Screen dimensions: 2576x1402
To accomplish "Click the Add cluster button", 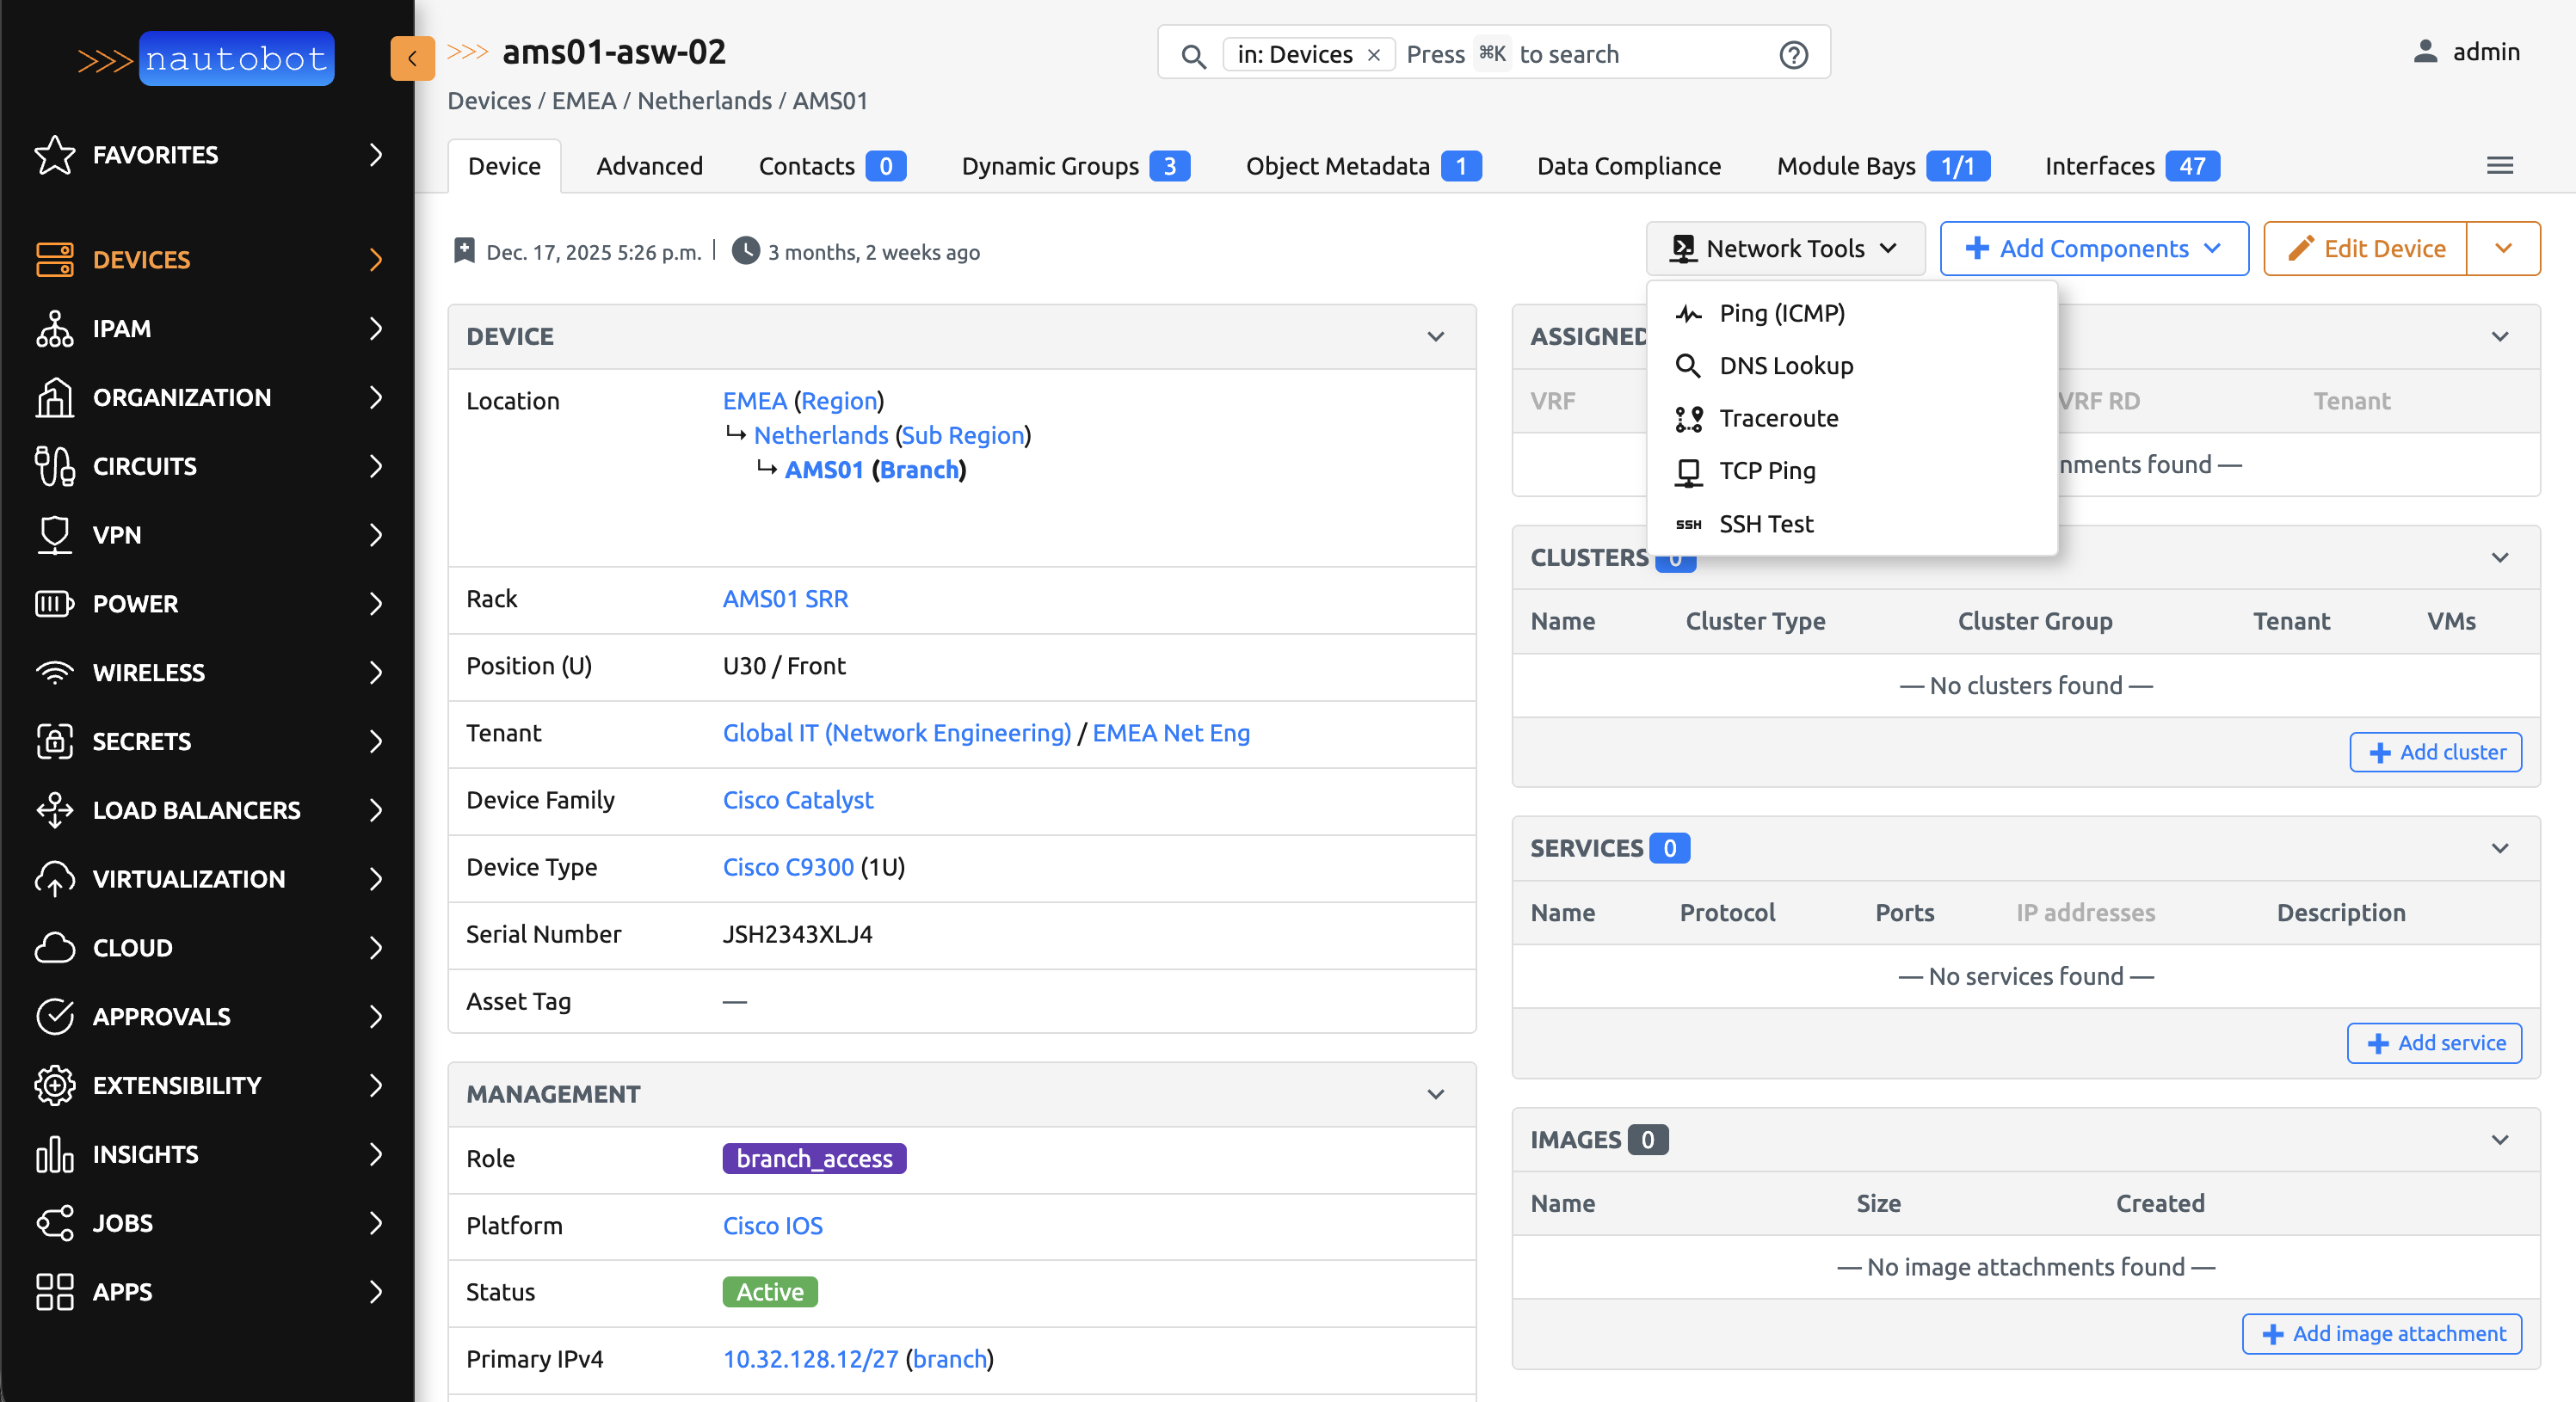I will (x=2435, y=752).
